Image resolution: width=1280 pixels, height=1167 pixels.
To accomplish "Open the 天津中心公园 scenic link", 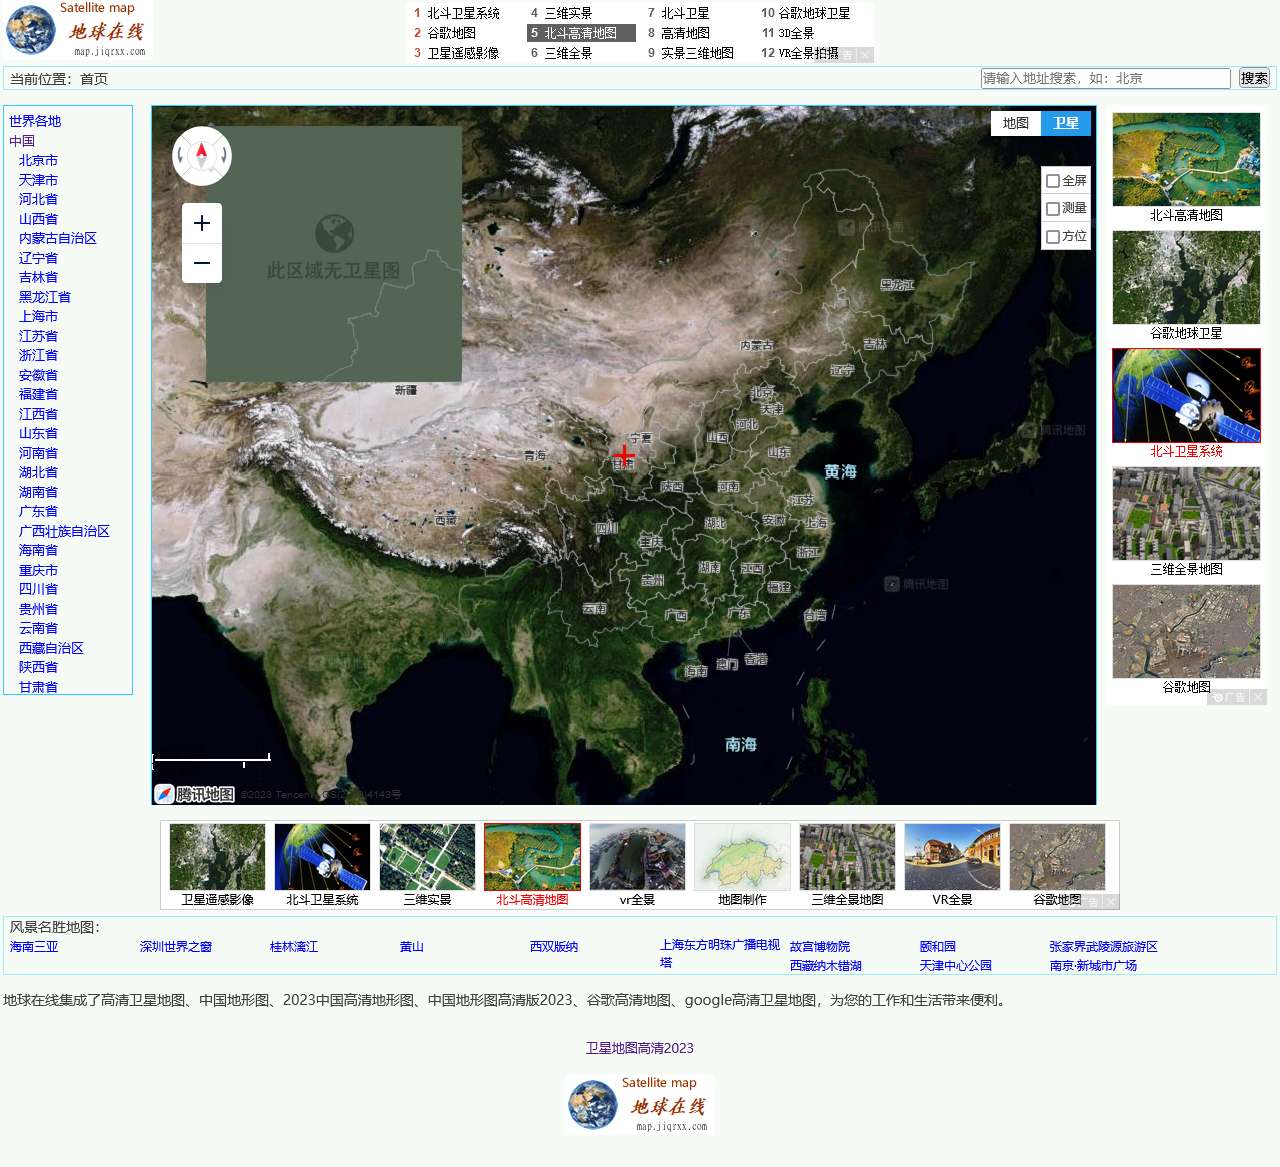I will 956,966.
